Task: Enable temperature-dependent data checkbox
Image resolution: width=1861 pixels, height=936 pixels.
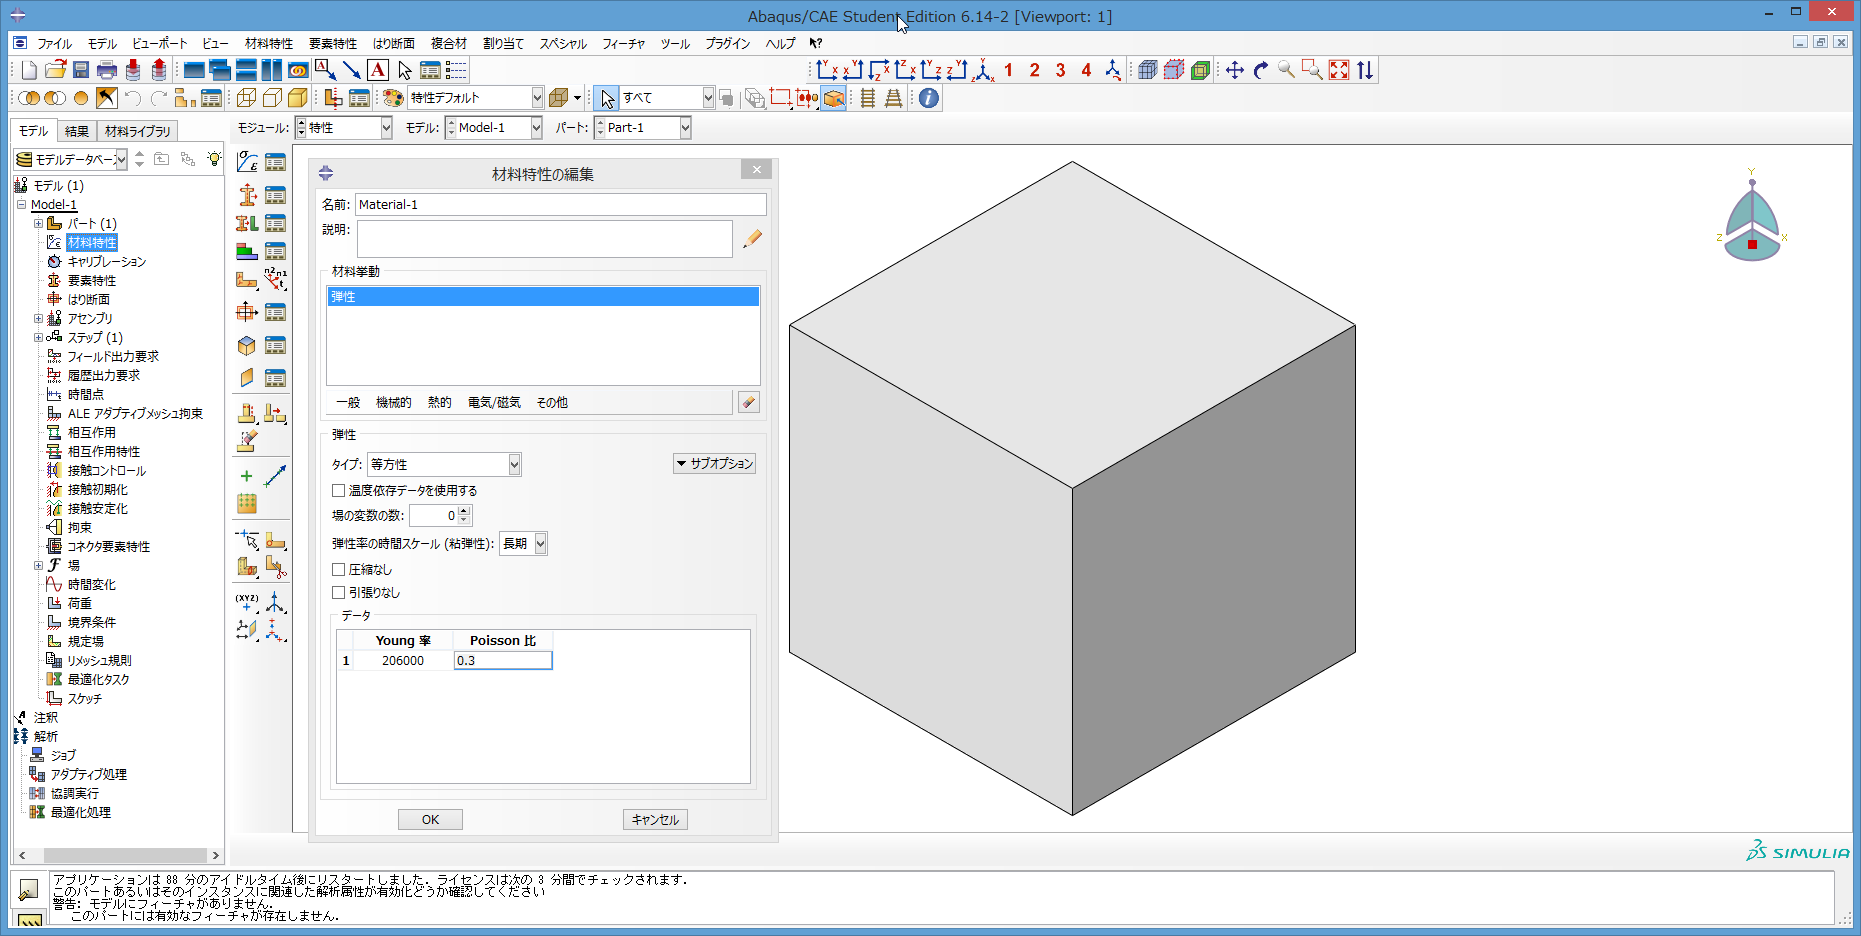Action: point(339,491)
